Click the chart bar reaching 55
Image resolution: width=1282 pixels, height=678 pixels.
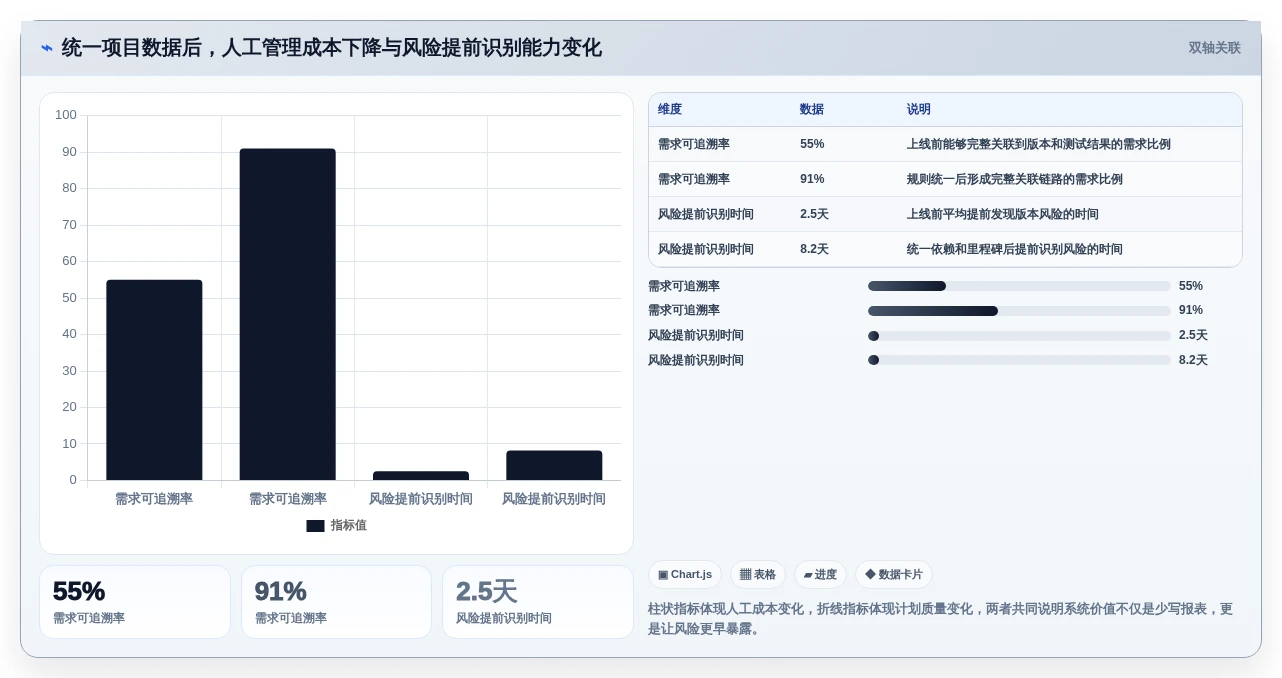tap(154, 380)
